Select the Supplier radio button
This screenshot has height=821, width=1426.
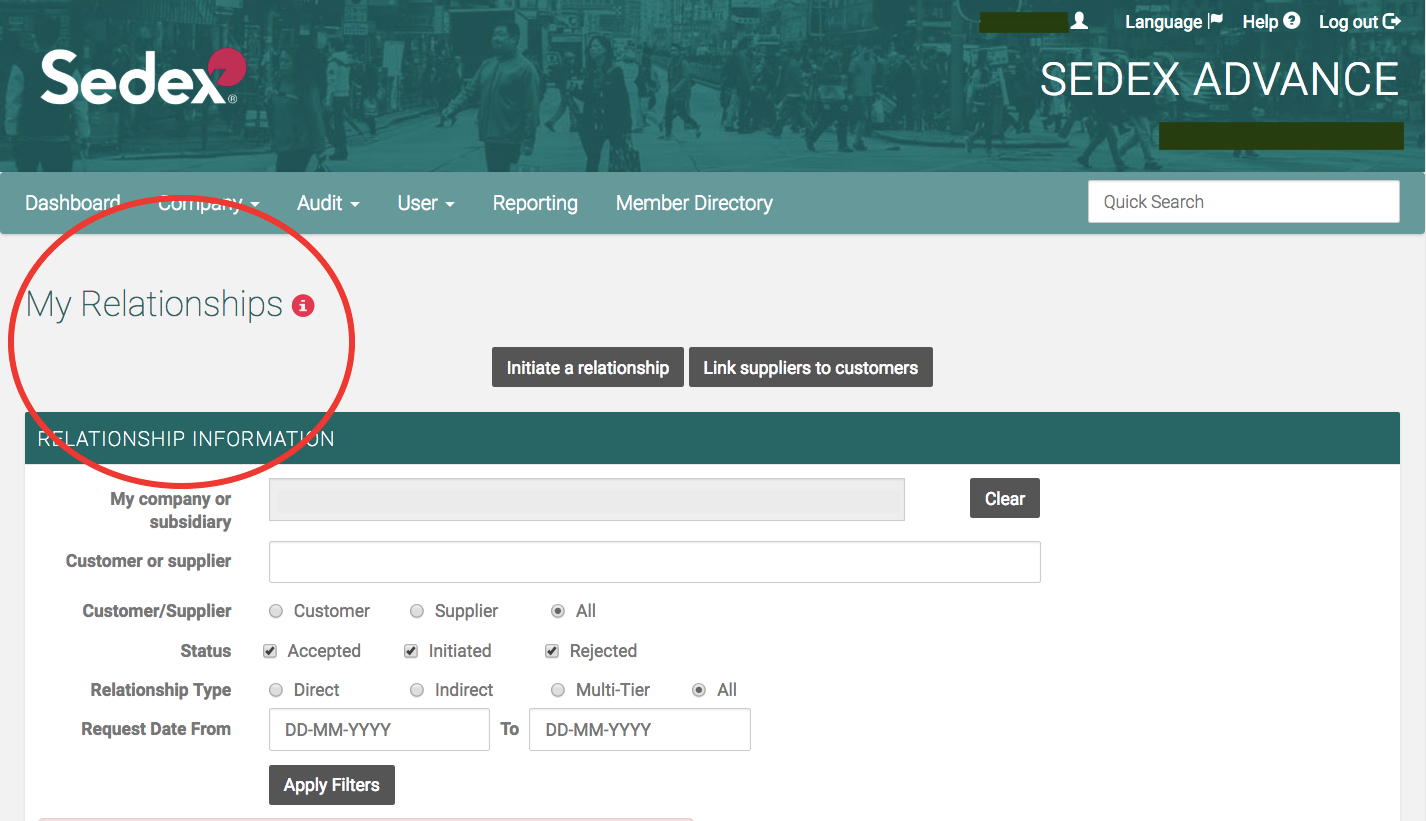tap(417, 611)
